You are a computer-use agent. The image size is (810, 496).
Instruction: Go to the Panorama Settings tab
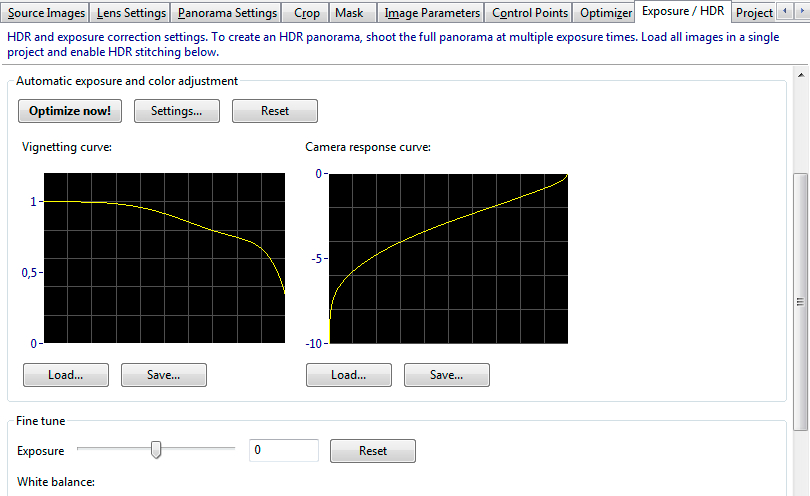(227, 13)
